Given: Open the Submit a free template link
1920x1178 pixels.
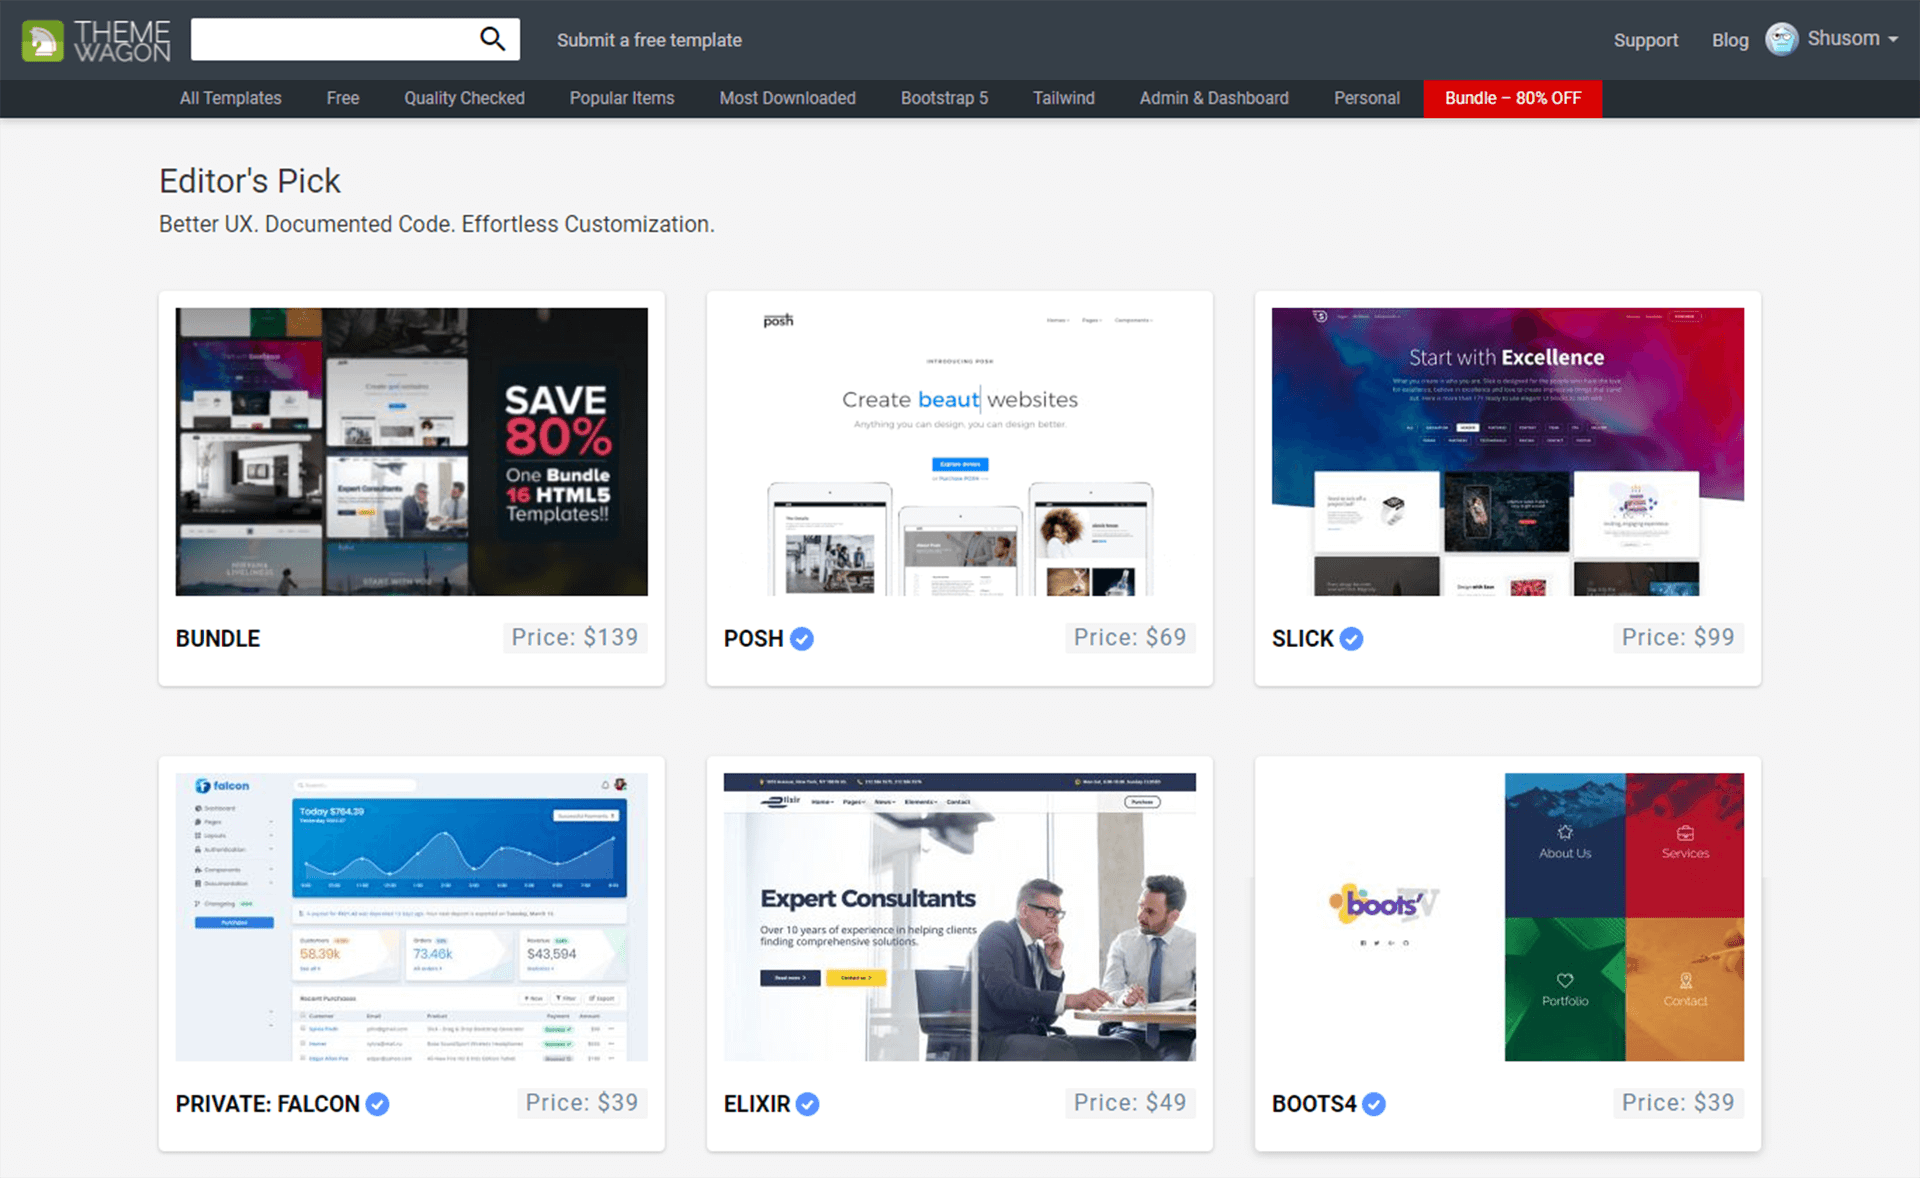Looking at the screenshot, I should tap(649, 40).
